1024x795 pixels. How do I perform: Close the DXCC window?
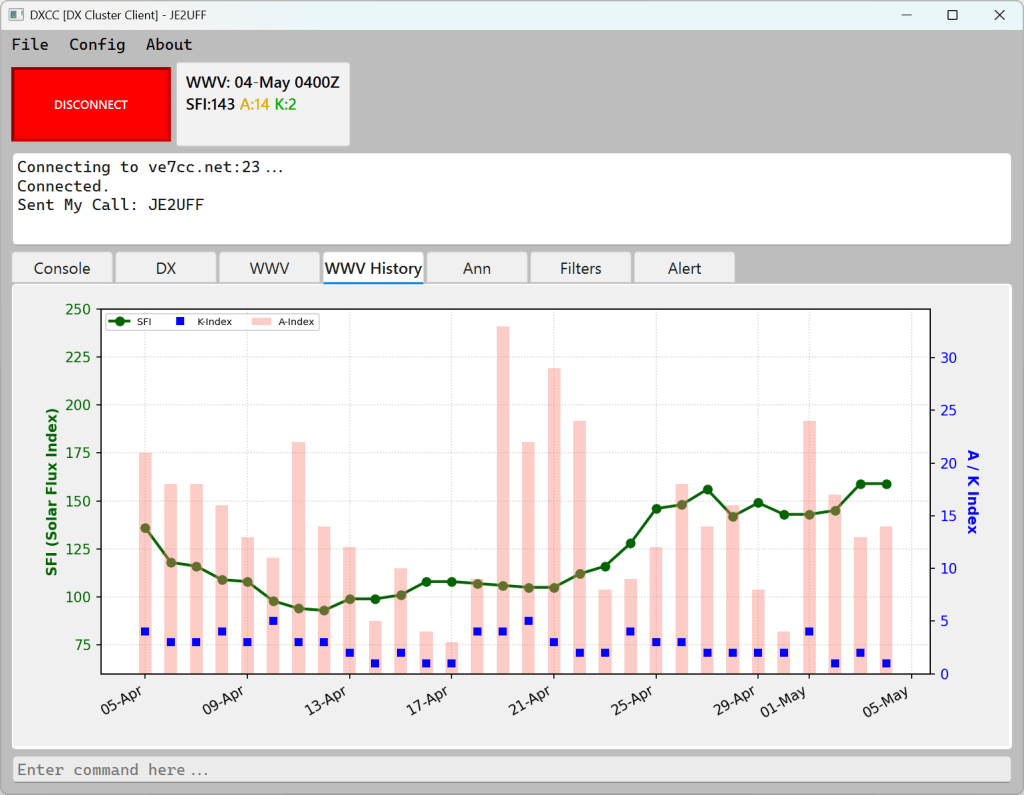(999, 15)
